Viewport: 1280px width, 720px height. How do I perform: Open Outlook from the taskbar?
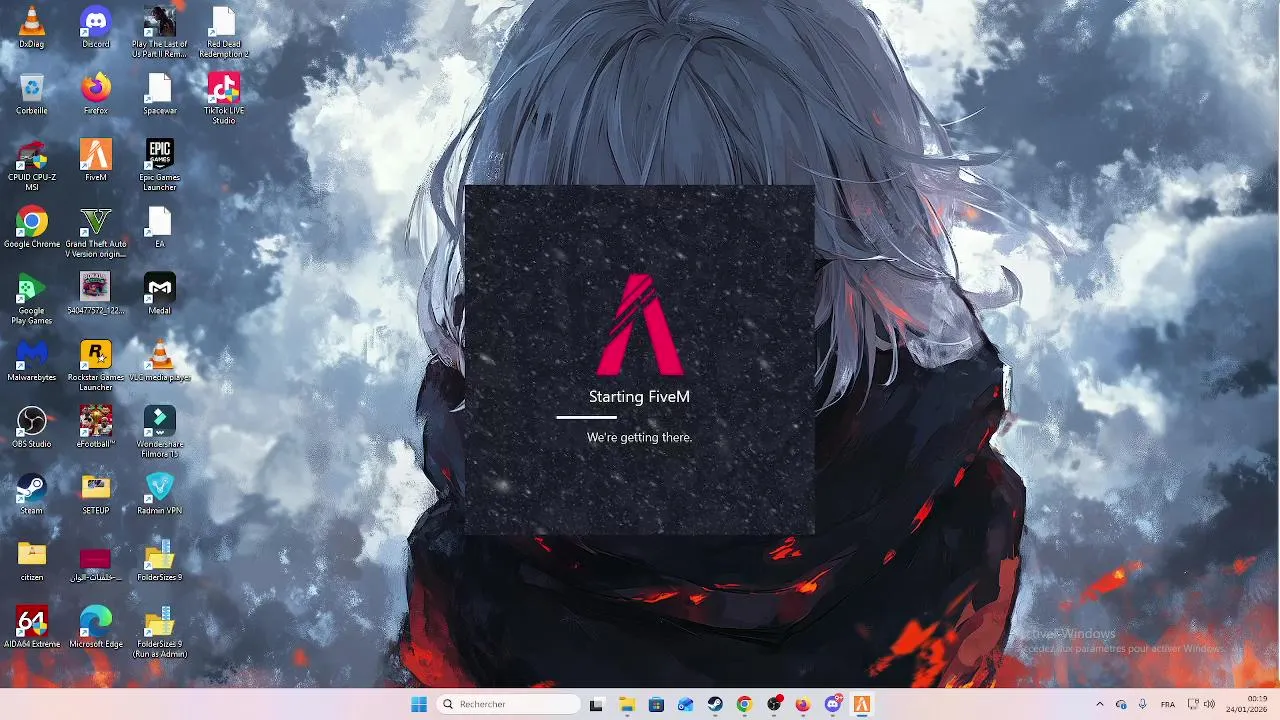pos(685,704)
